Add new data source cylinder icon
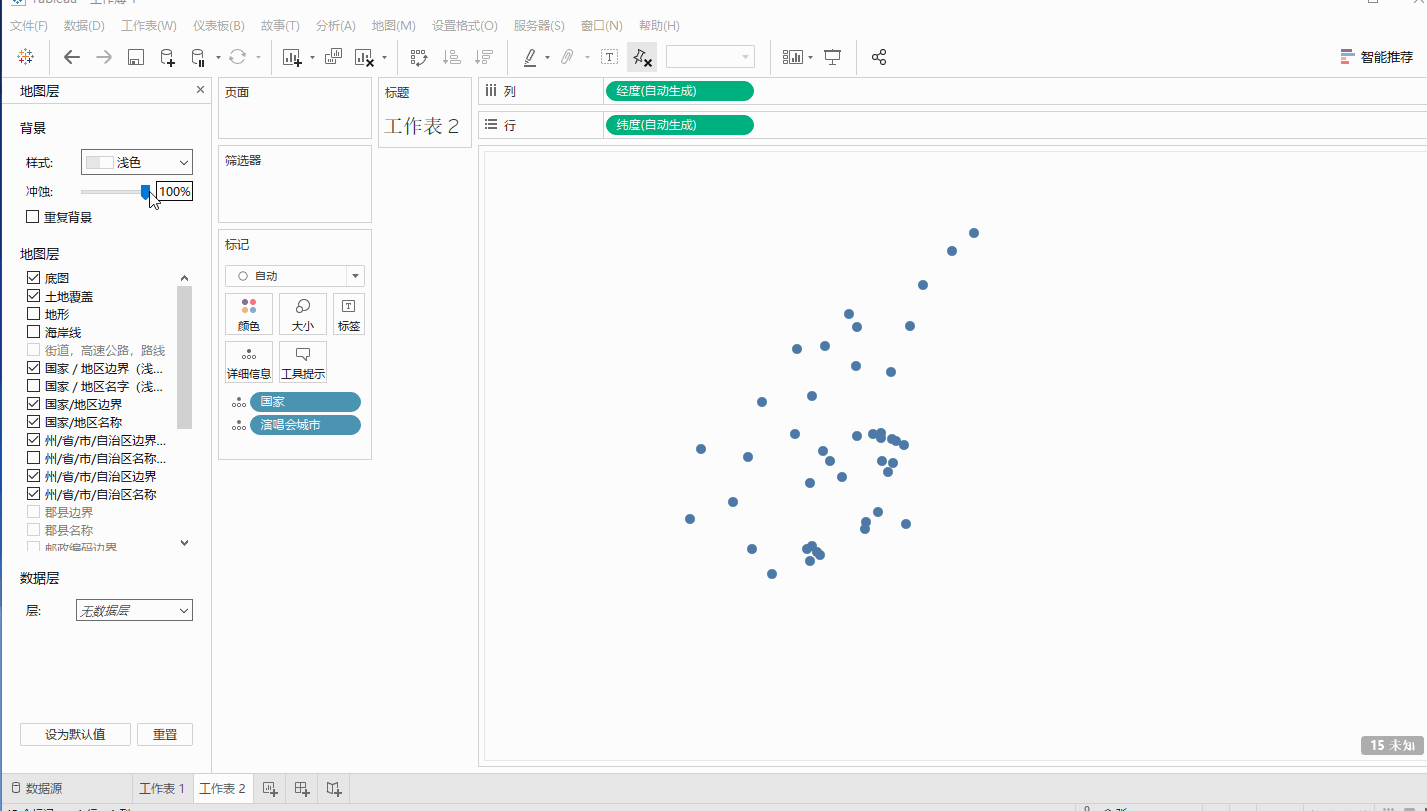The height and width of the screenshot is (811, 1427). [168, 57]
